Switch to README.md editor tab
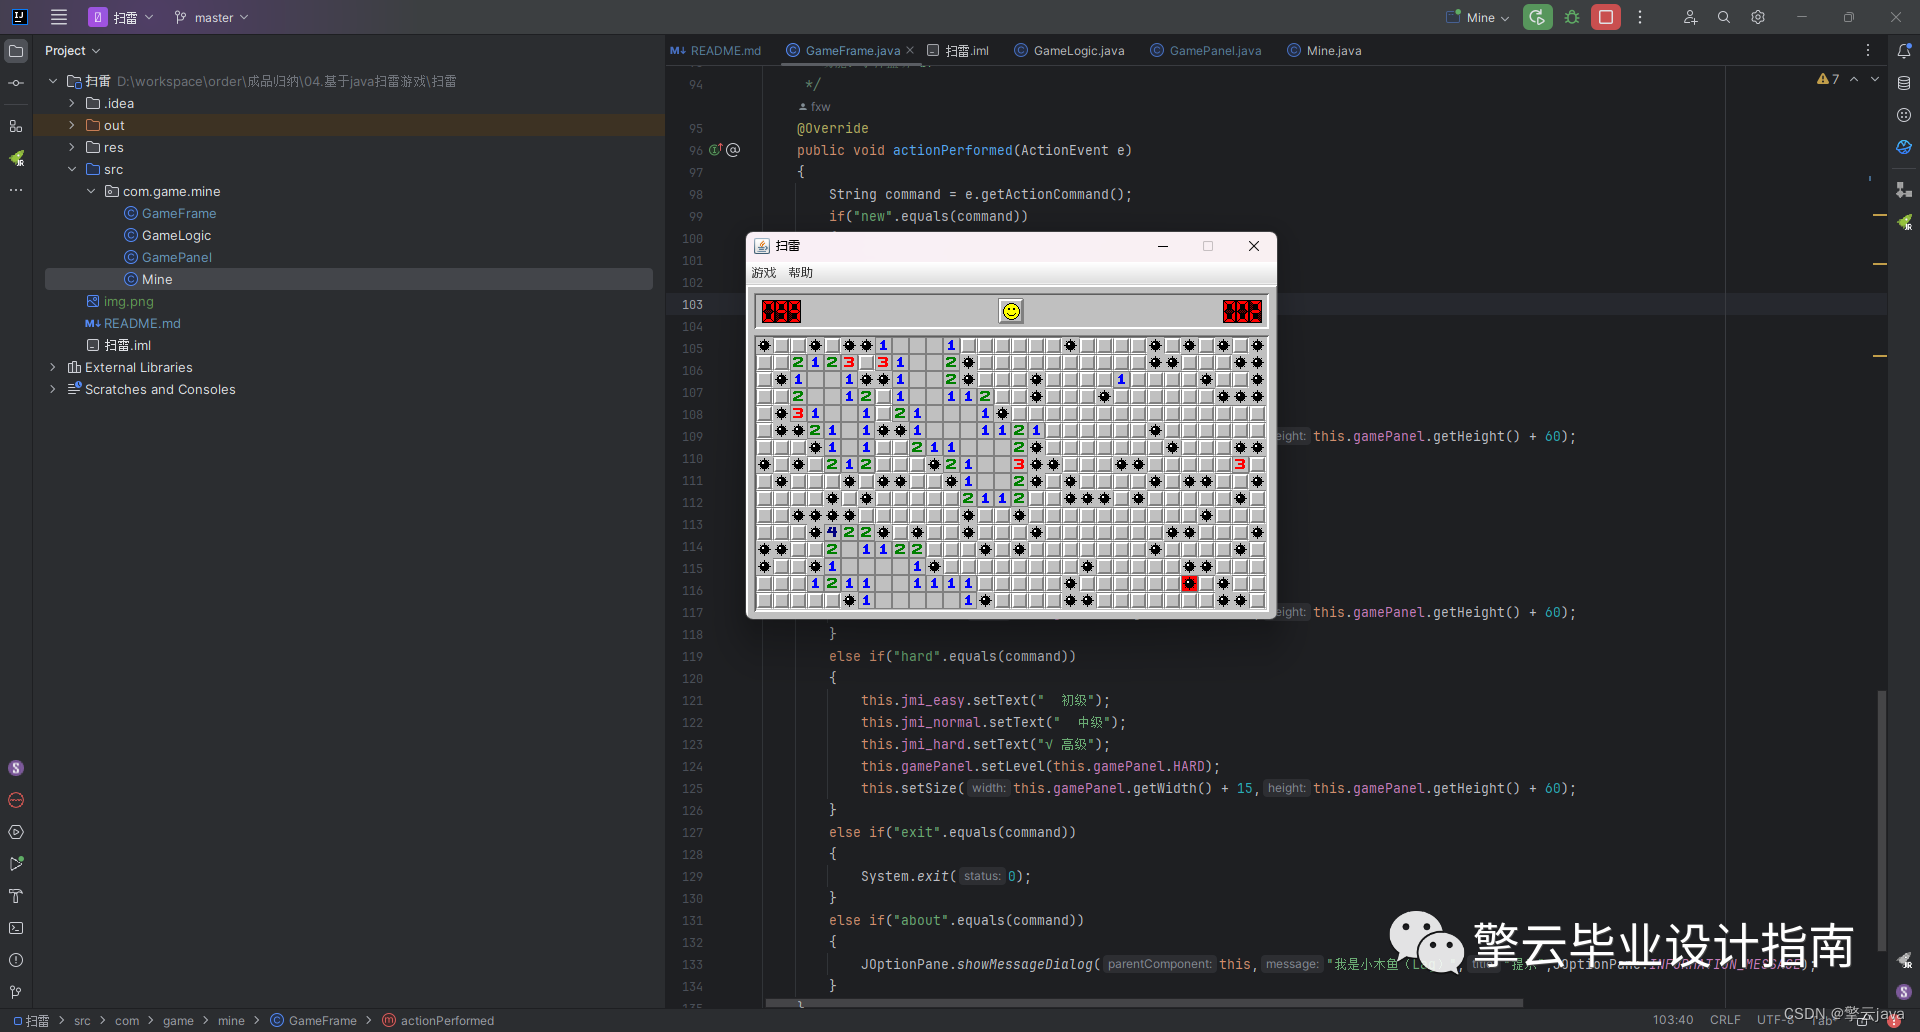Viewport: 1920px width, 1032px height. point(716,51)
